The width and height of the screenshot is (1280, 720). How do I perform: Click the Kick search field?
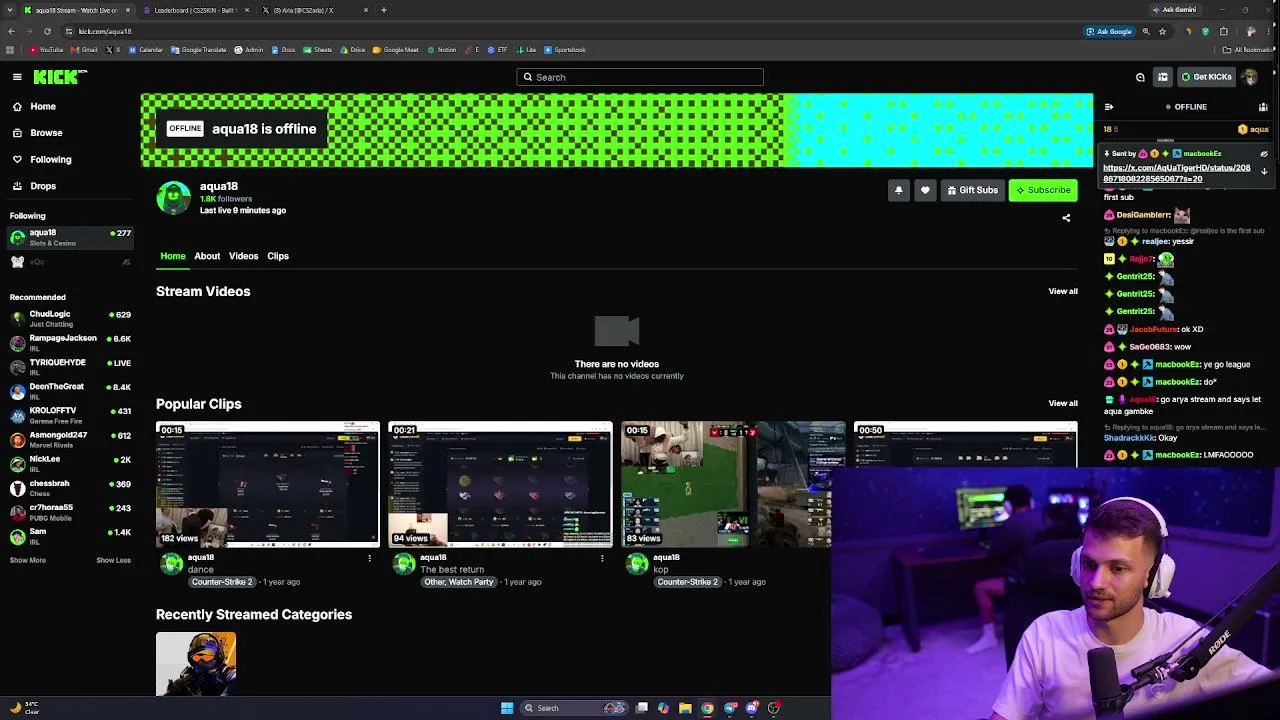640,77
